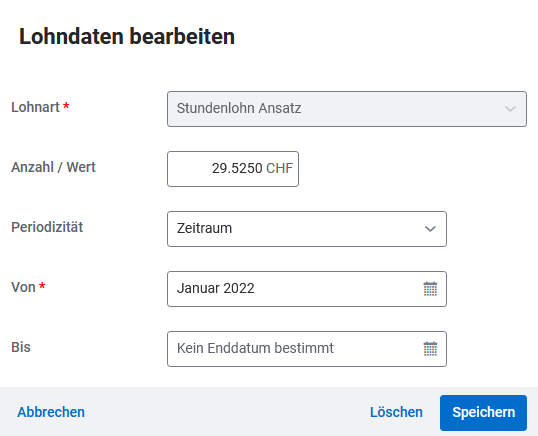The width and height of the screenshot is (538, 436).
Task: Click the Januar 2022 date field
Action: 307,289
